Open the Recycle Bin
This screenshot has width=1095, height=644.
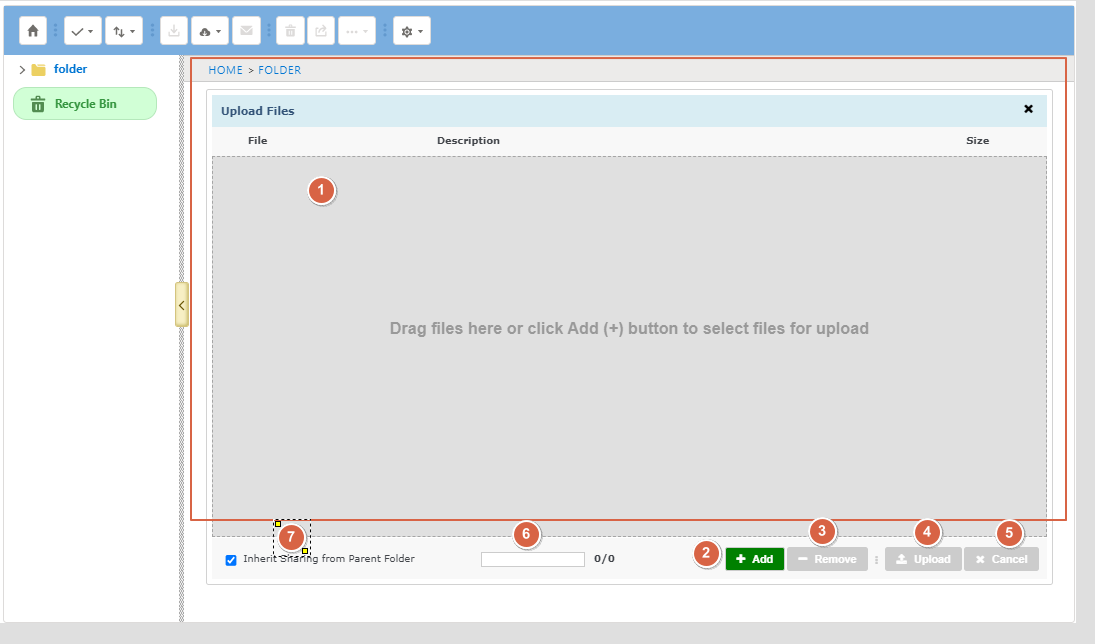point(85,104)
